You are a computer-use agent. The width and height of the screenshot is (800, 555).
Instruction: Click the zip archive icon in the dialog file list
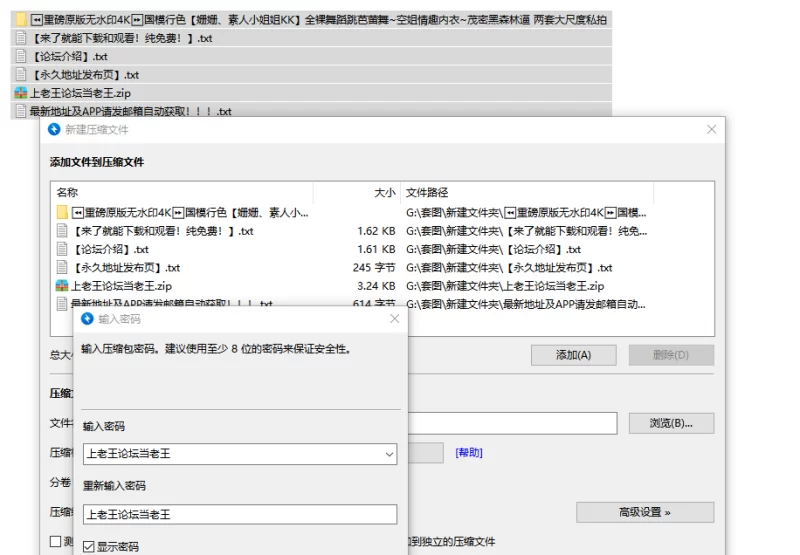(62, 286)
